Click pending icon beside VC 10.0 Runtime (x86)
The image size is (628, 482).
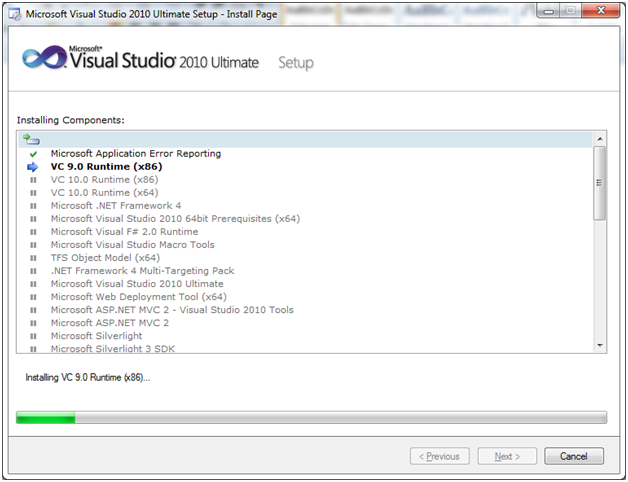tap(33, 180)
